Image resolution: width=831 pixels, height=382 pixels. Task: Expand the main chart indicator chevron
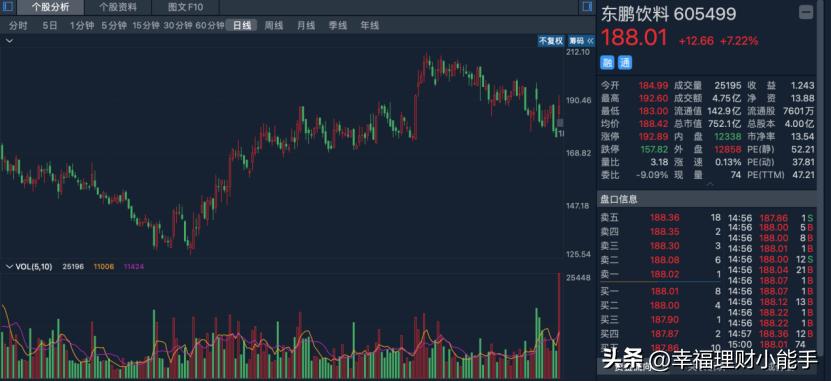click(9, 40)
